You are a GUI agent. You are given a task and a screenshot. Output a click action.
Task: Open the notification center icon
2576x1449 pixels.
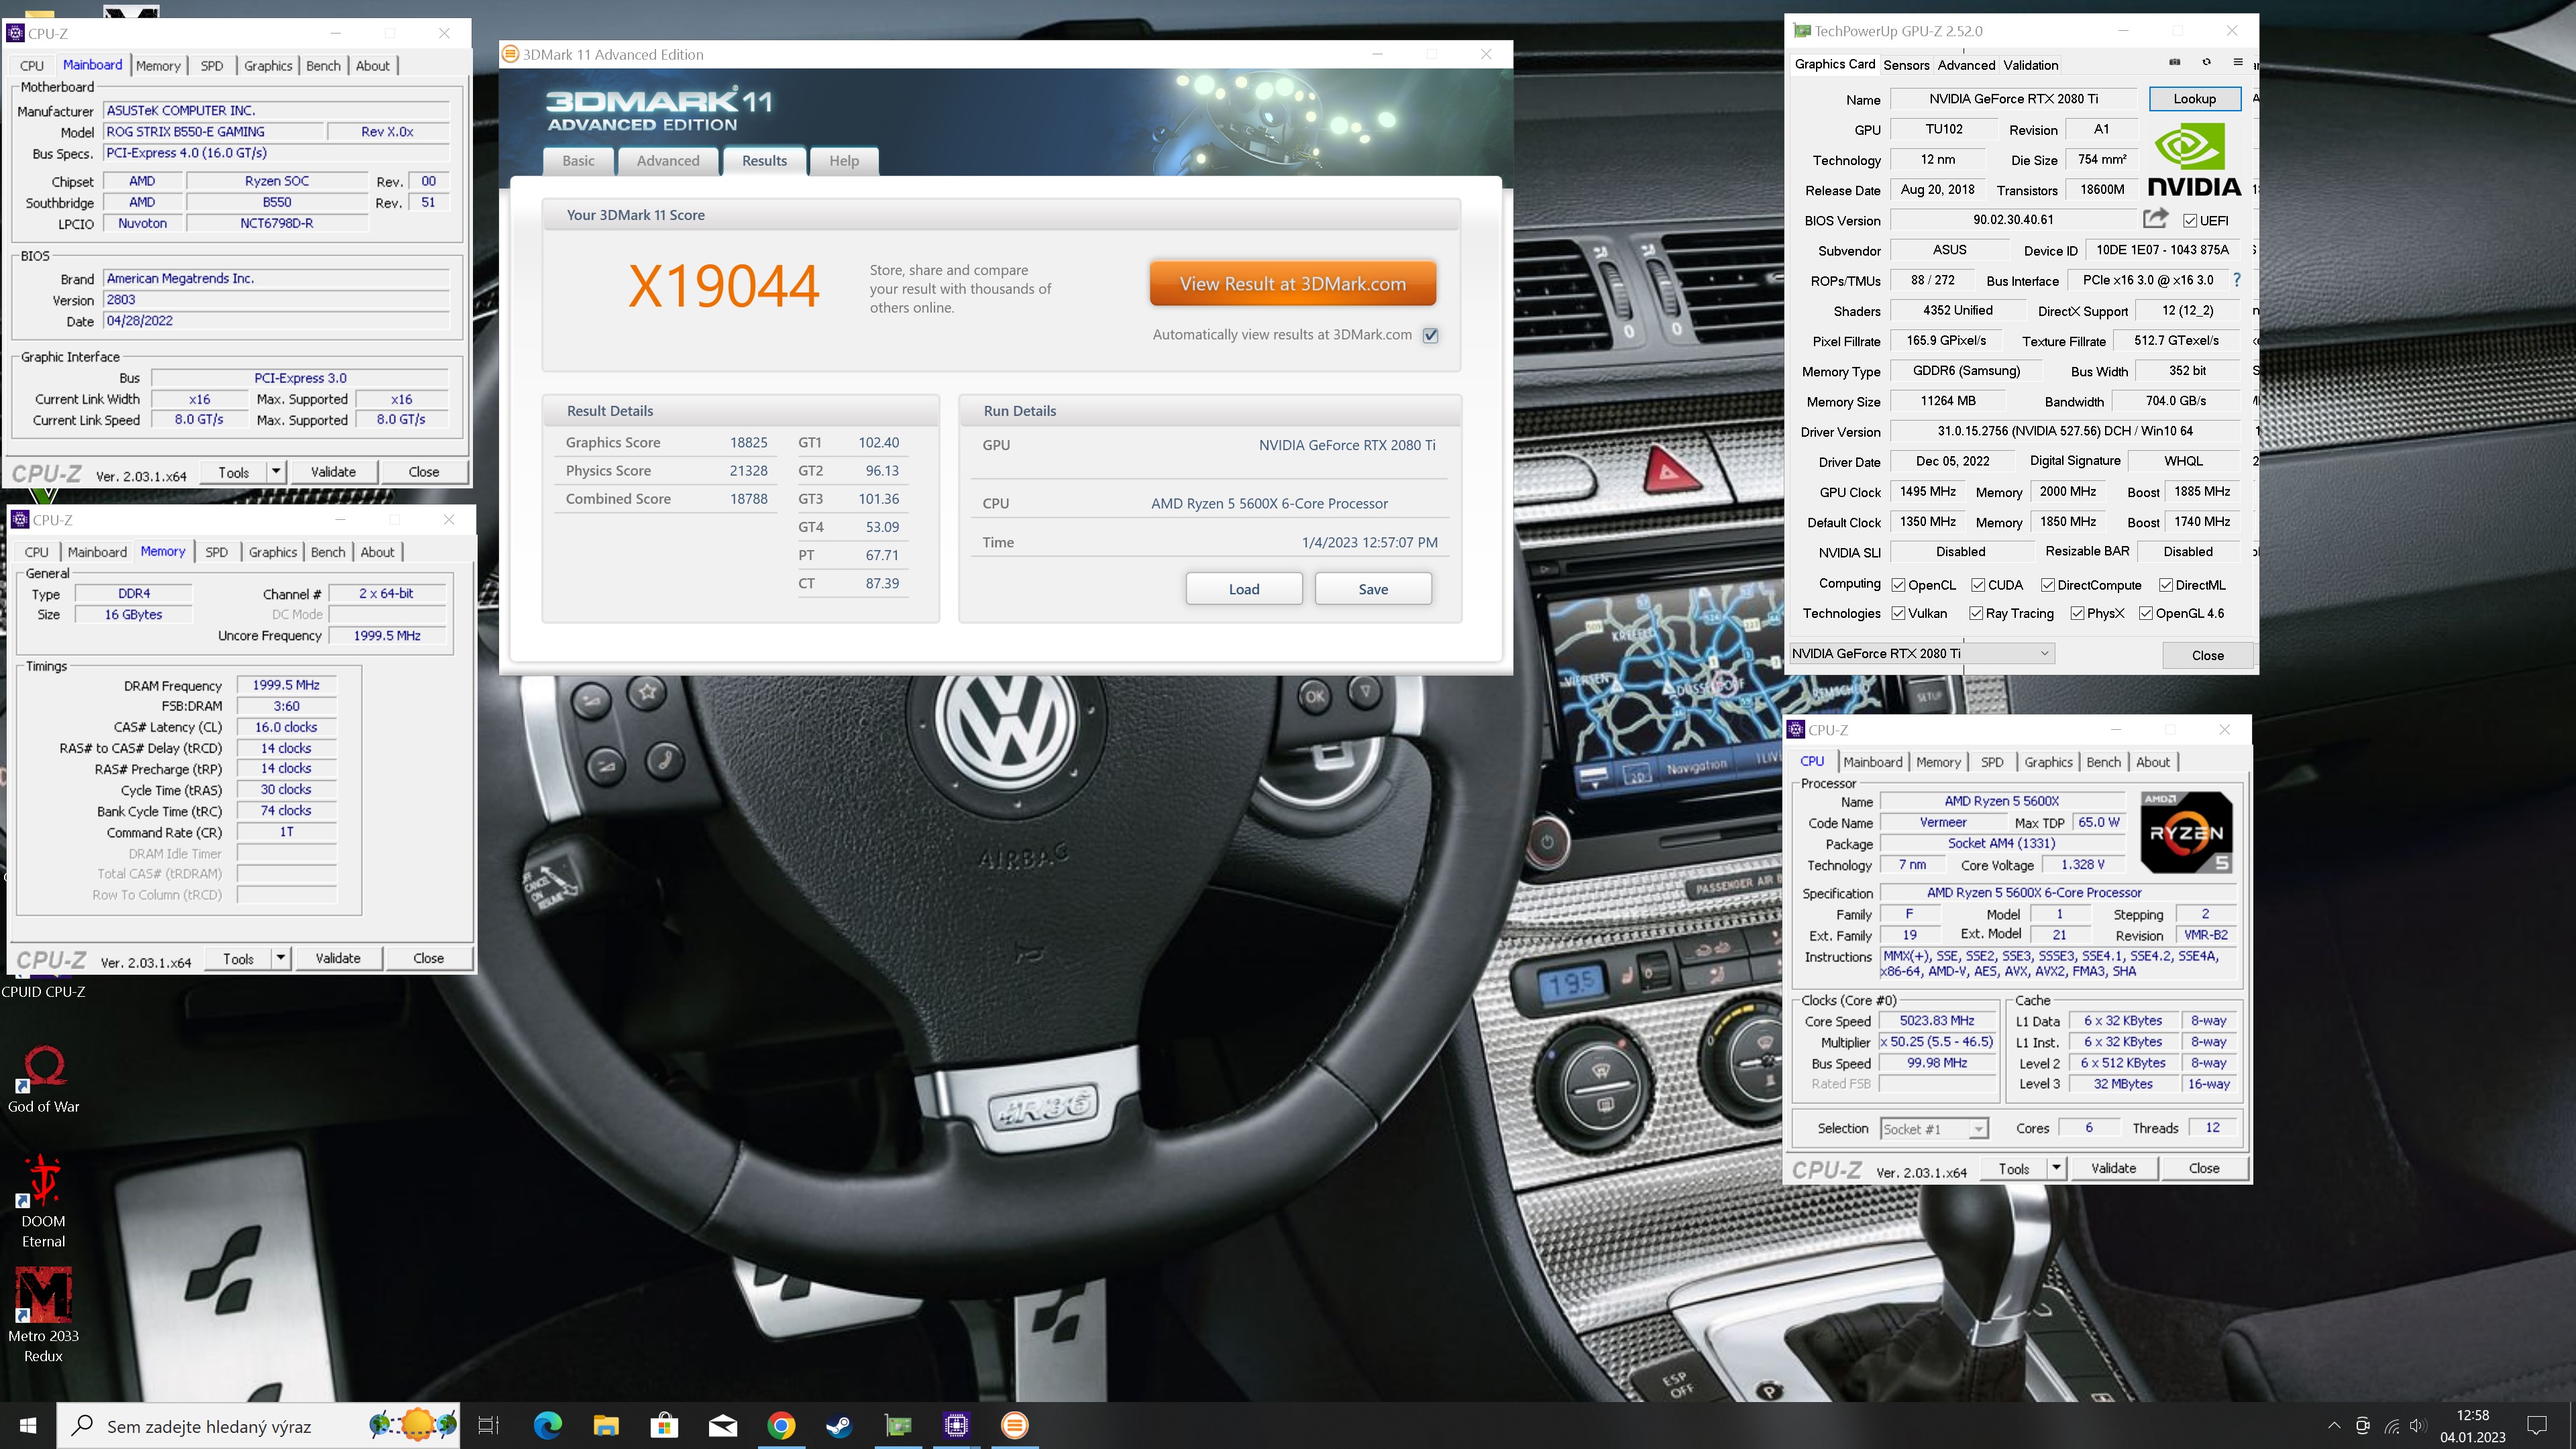[2537, 1425]
